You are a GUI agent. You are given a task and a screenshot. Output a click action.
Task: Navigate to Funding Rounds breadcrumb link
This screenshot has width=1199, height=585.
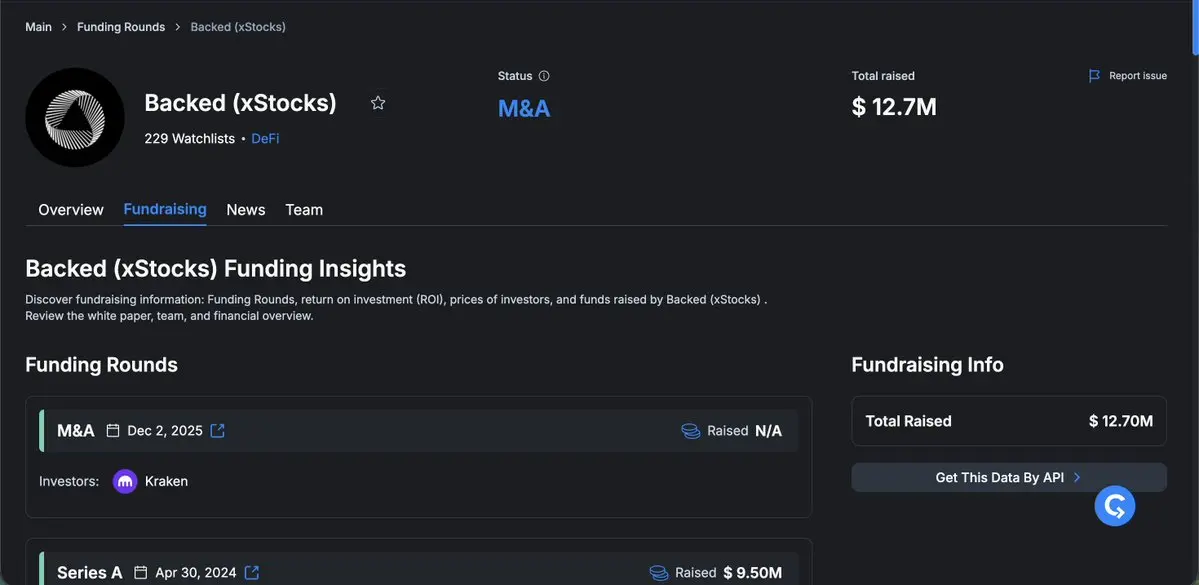[x=121, y=27]
